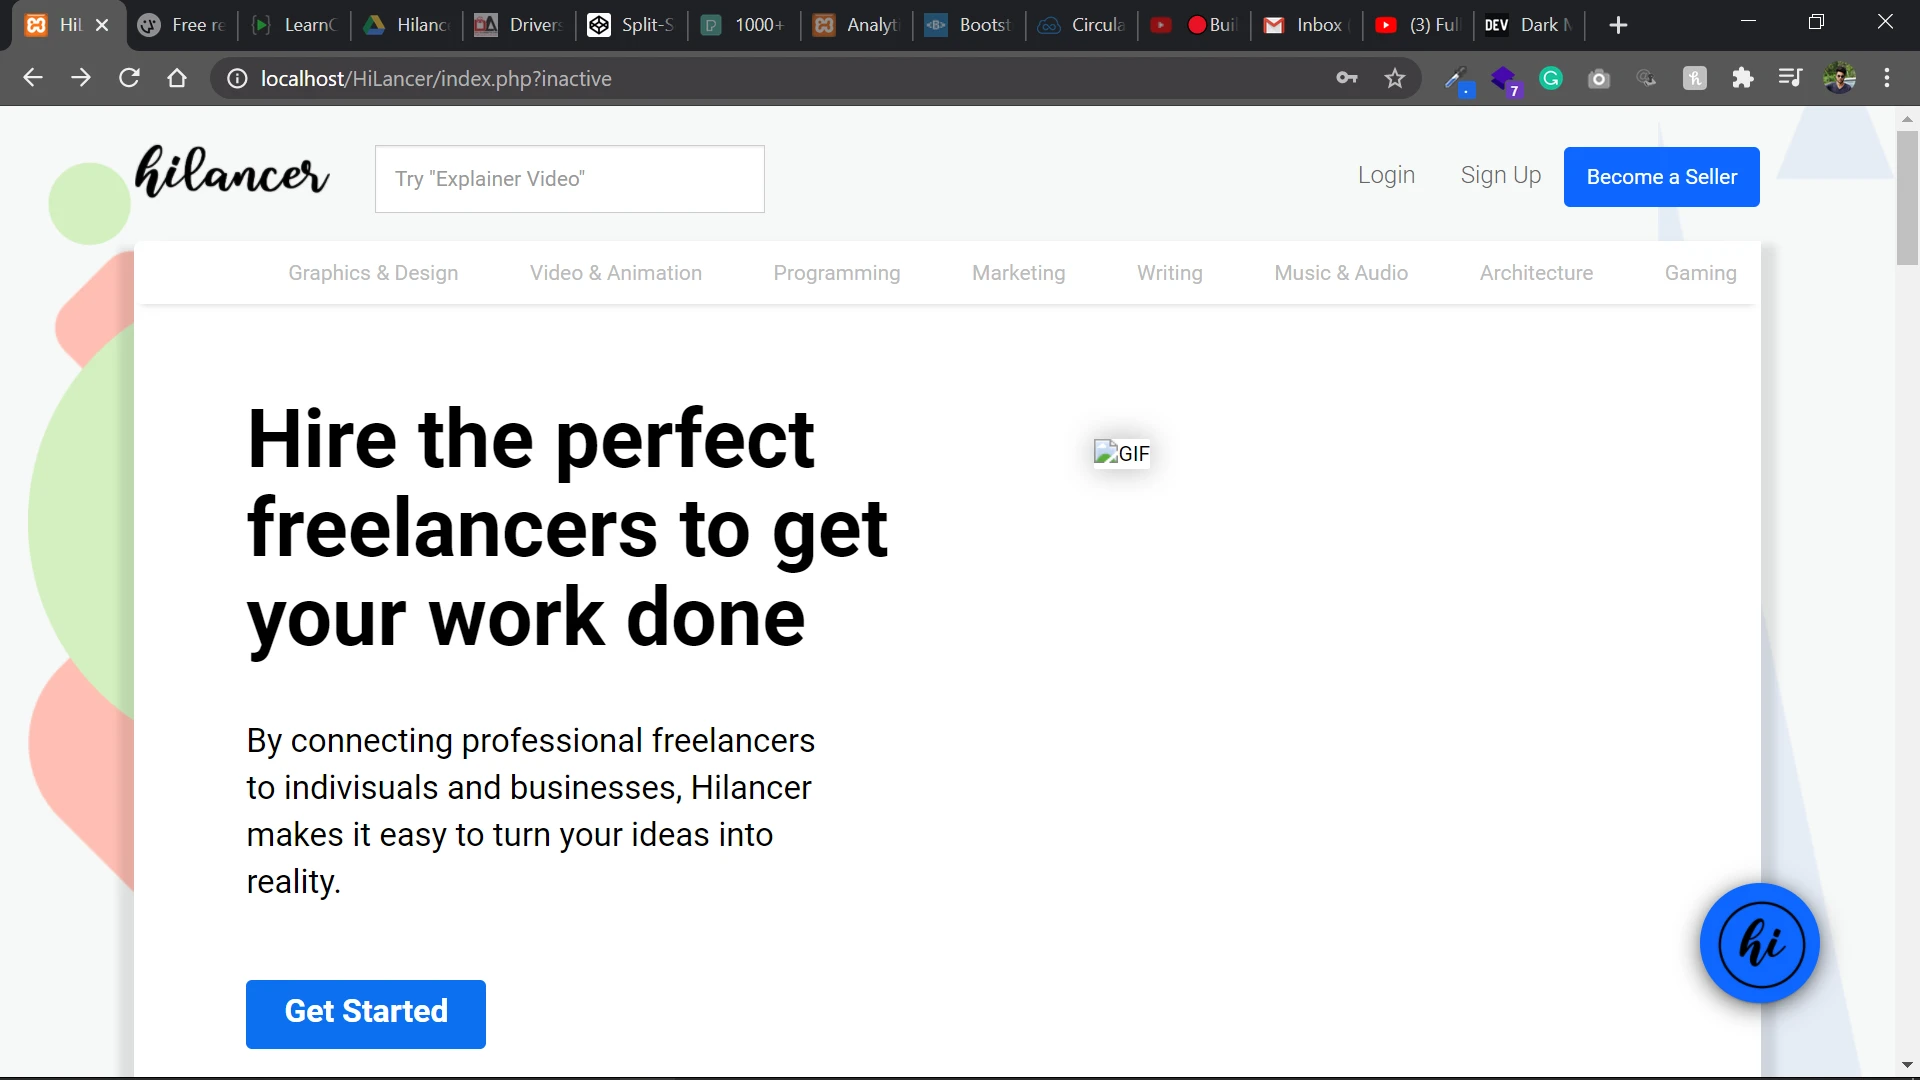Open a new browser tab
The image size is (1920, 1080).
click(x=1618, y=25)
